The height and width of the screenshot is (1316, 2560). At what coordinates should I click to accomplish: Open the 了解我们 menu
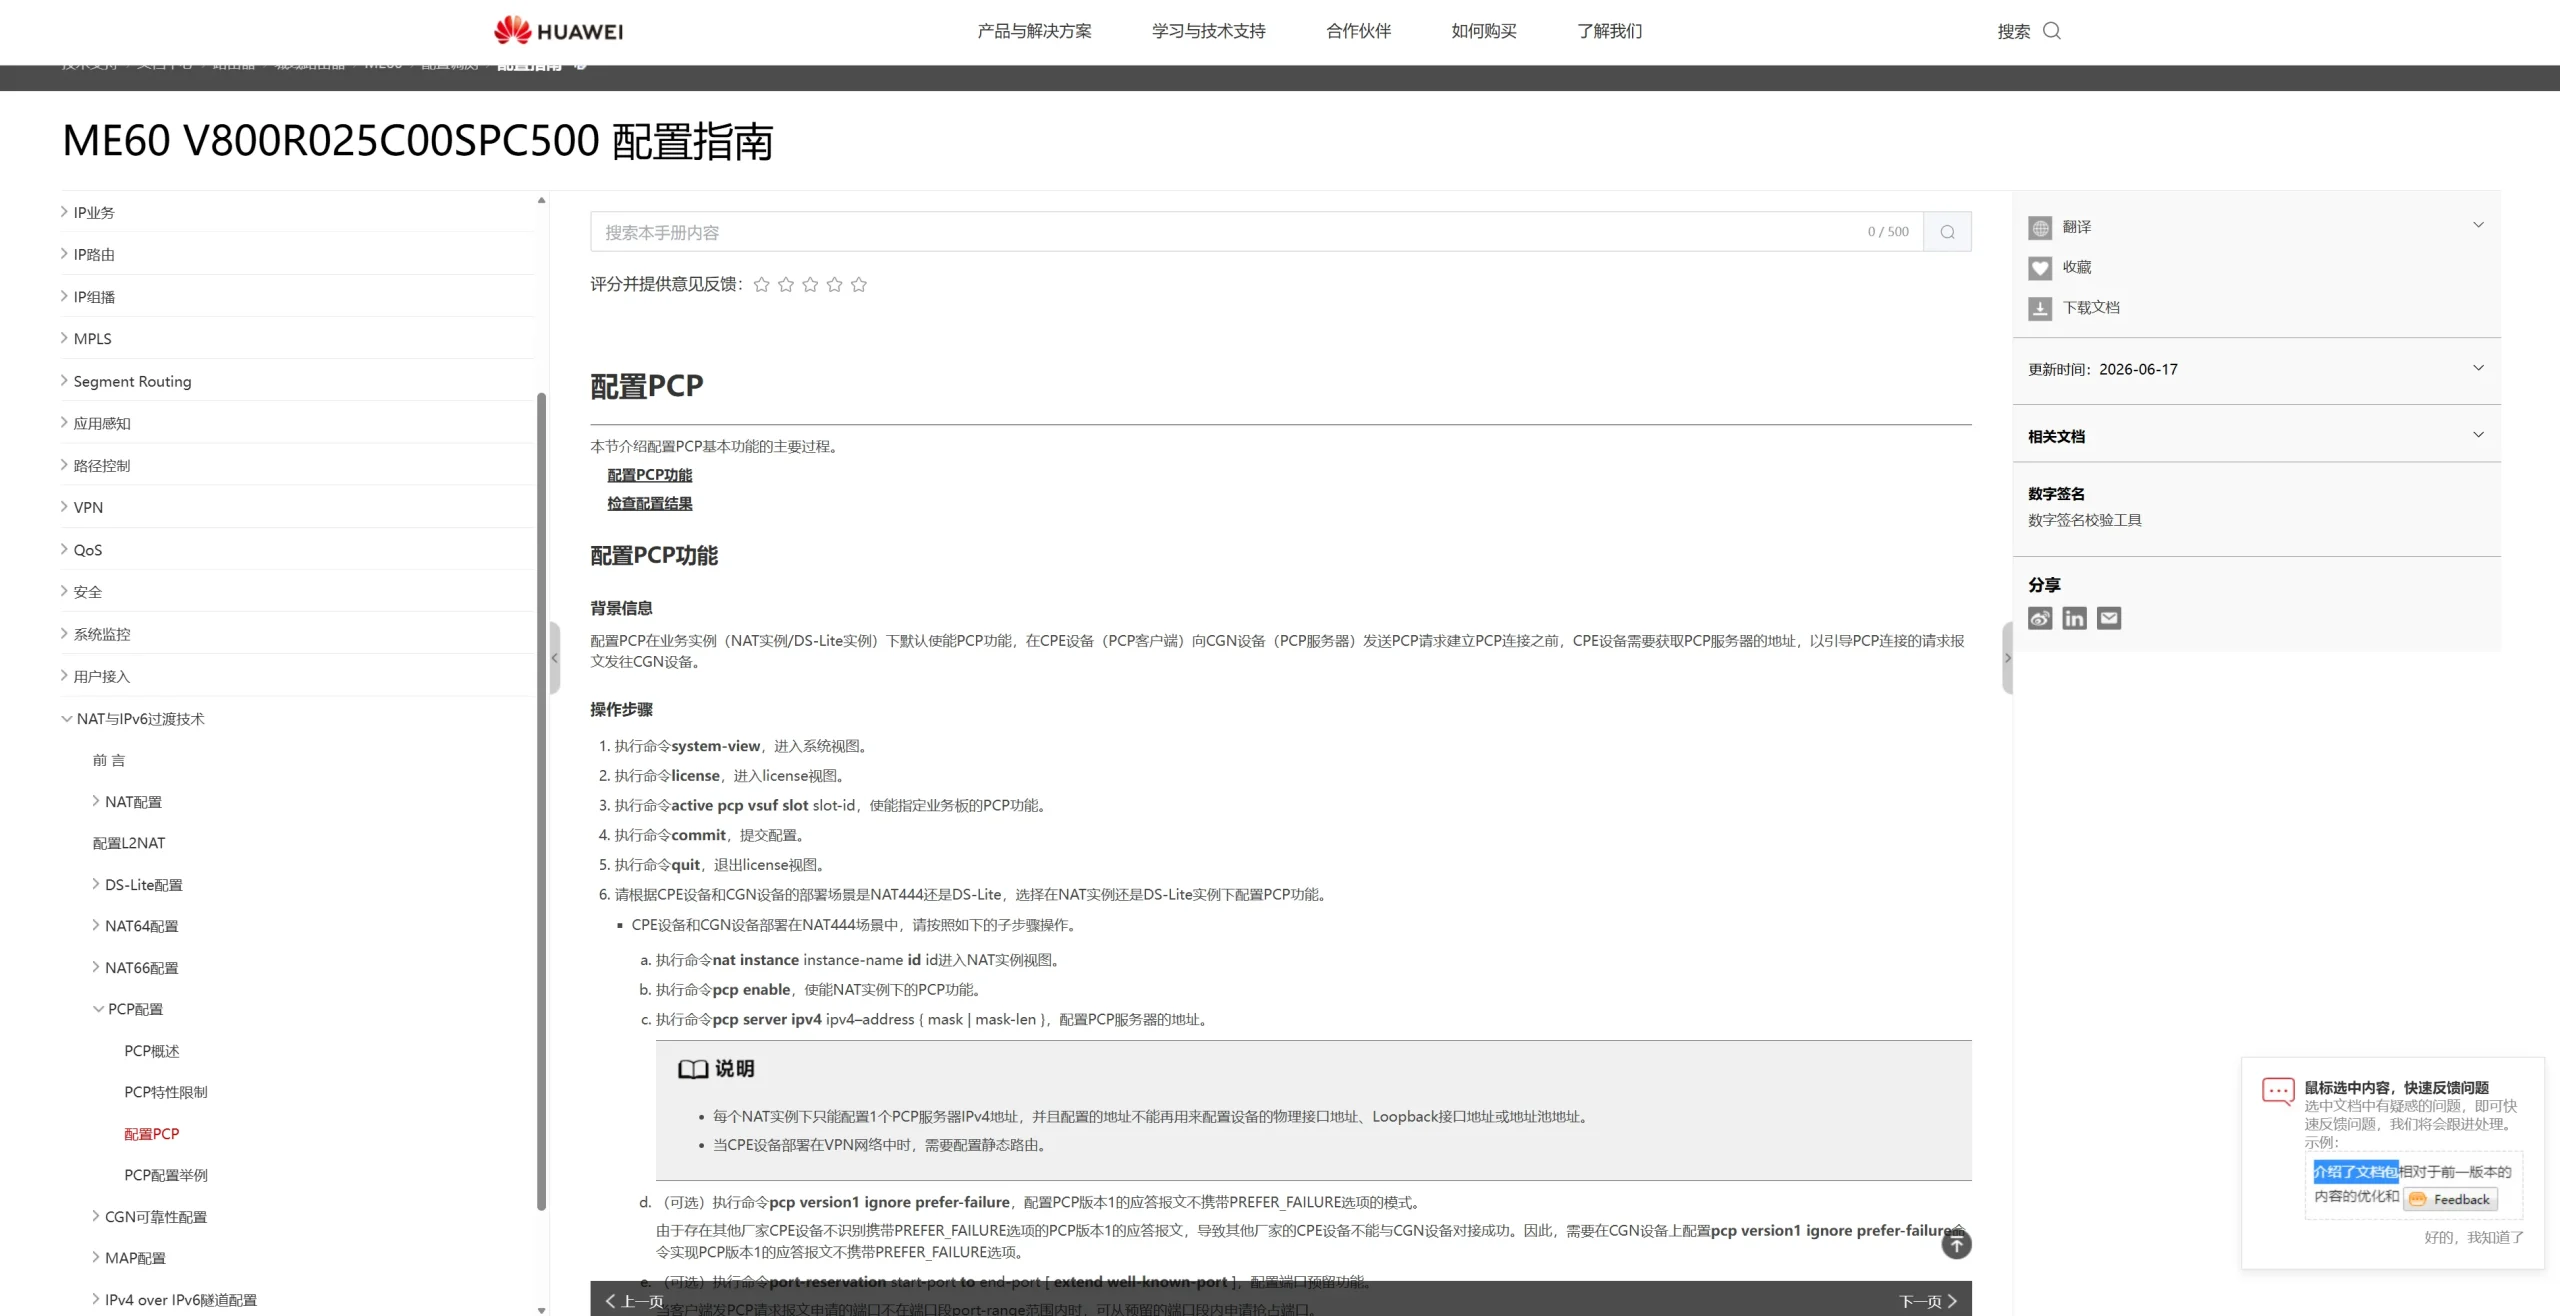[1609, 31]
